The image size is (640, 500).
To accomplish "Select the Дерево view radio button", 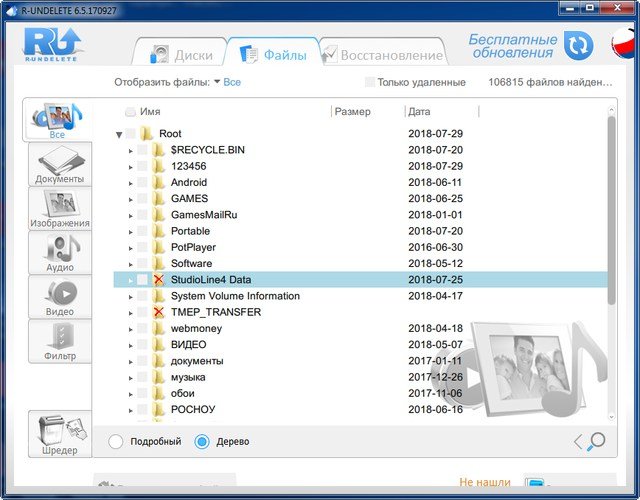I will click(x=202, y=442).
